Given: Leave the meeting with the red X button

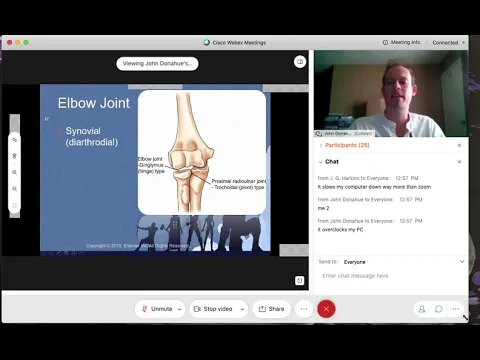Looking at the screenshot, I should [326, 309].
